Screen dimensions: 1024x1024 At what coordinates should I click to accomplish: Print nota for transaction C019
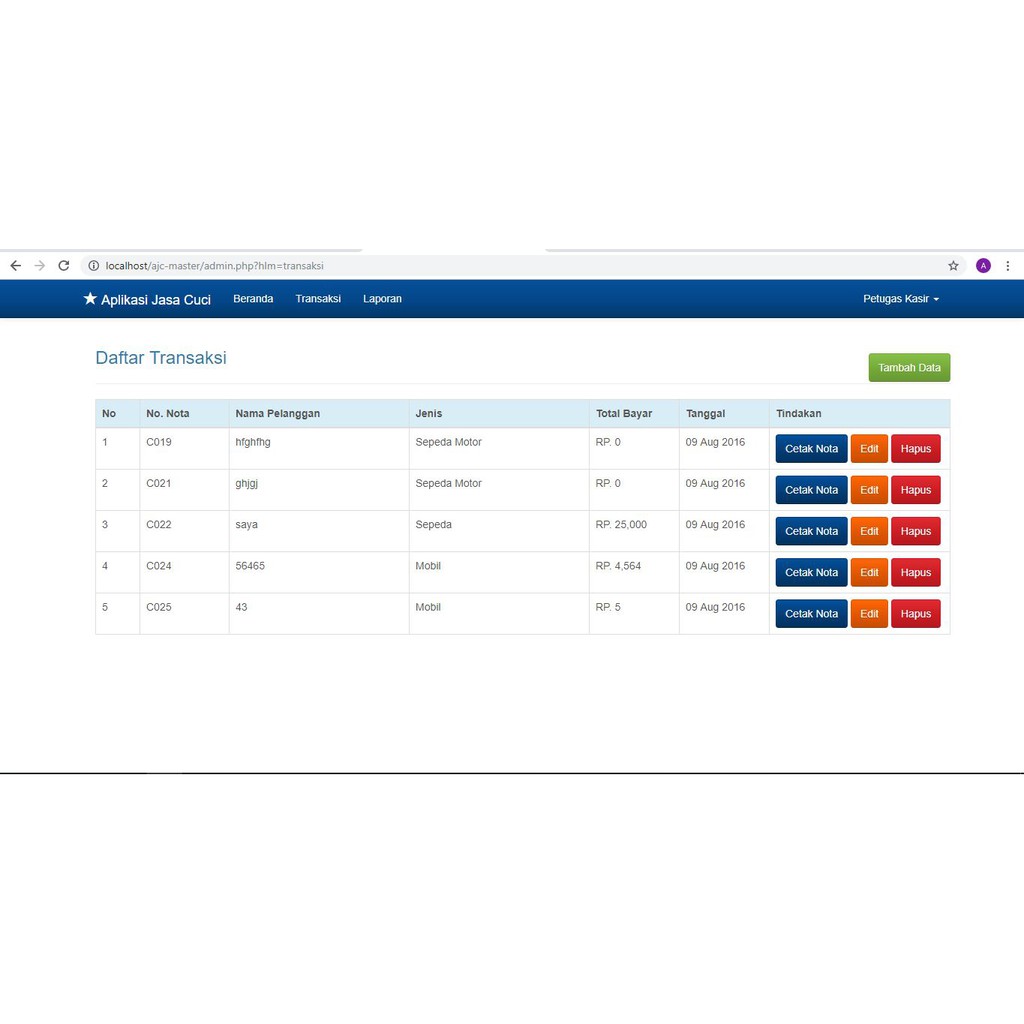click(x=811, y=449)
